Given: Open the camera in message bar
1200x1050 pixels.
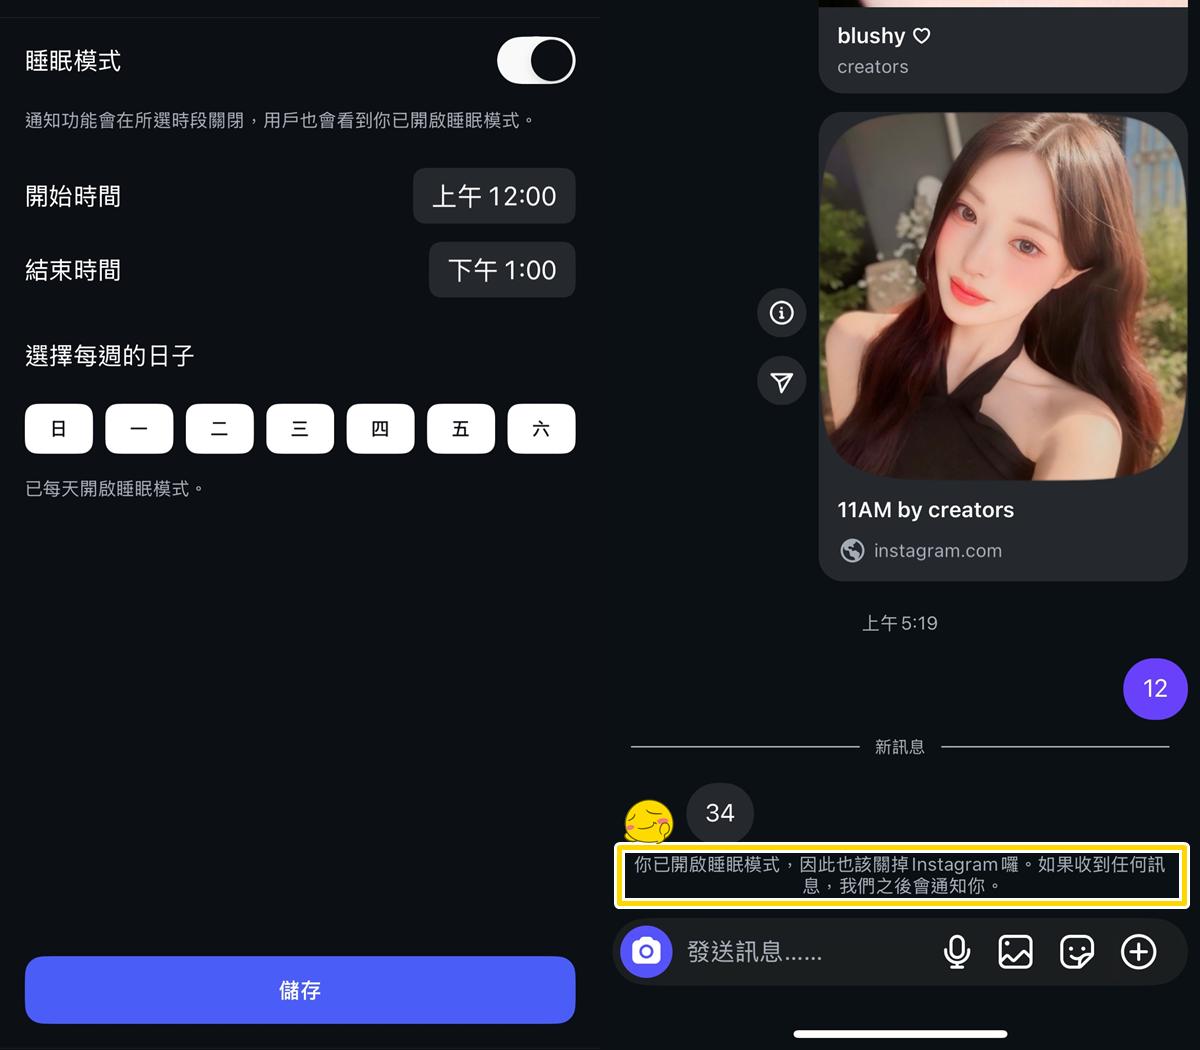Looking at the screenshot, I should 646,951.
